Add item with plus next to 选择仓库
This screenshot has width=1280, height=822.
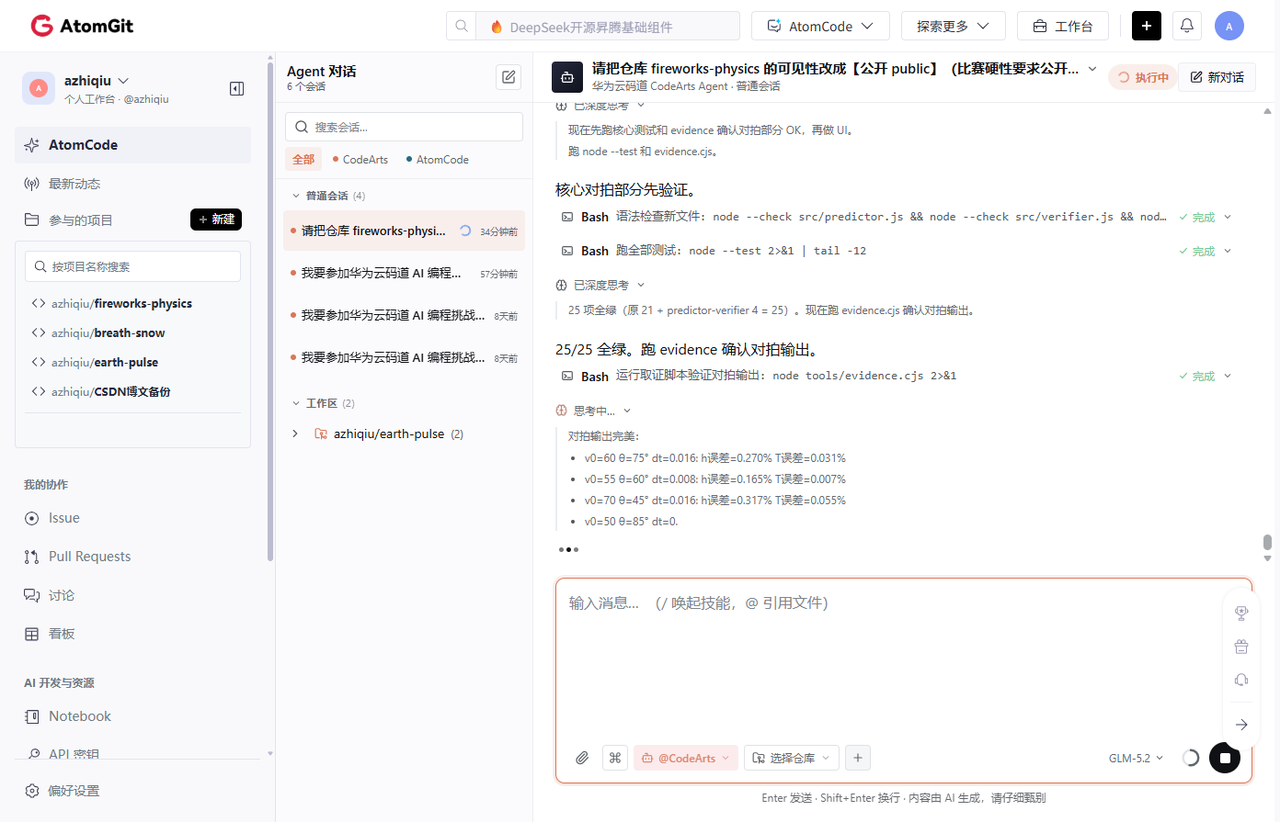coord(857,758)
